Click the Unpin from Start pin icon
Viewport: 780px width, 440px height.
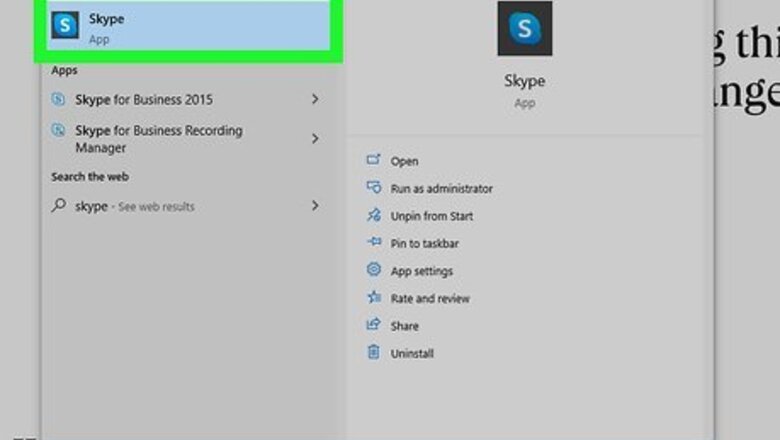[374, 215]
